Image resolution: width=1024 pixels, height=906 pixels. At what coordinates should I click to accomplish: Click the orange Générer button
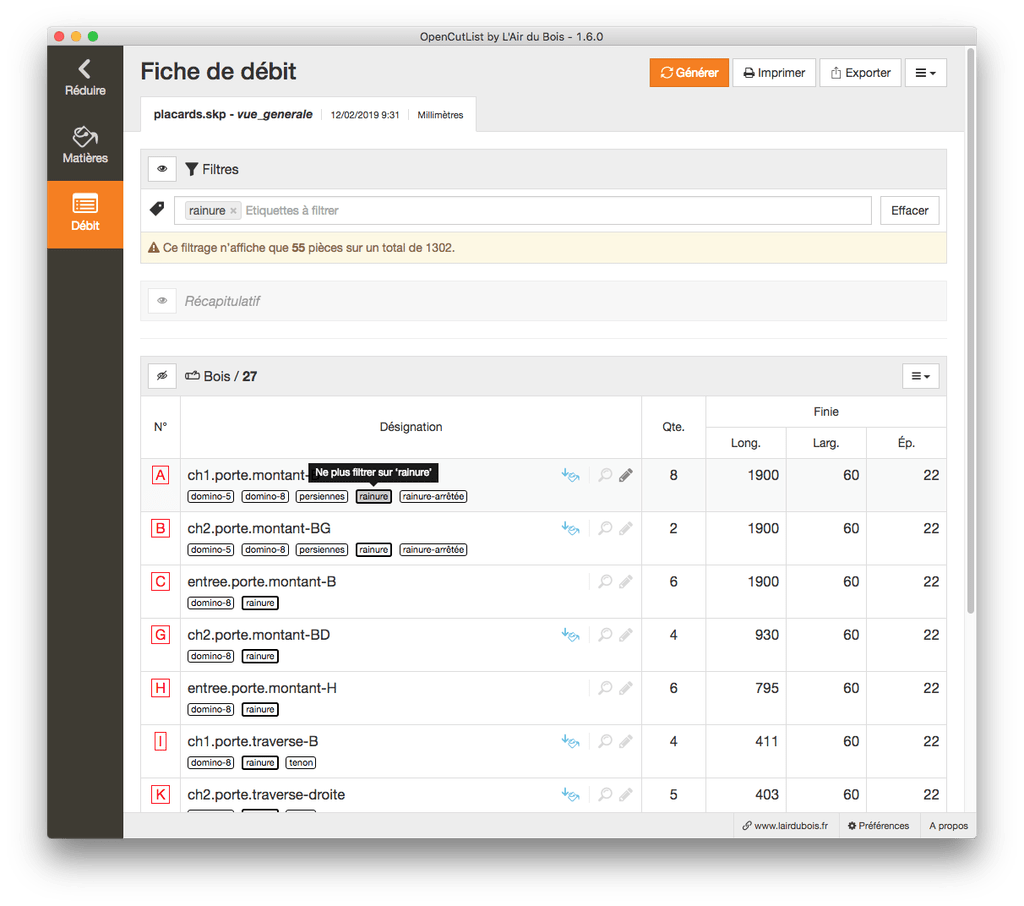pos(689,73)
